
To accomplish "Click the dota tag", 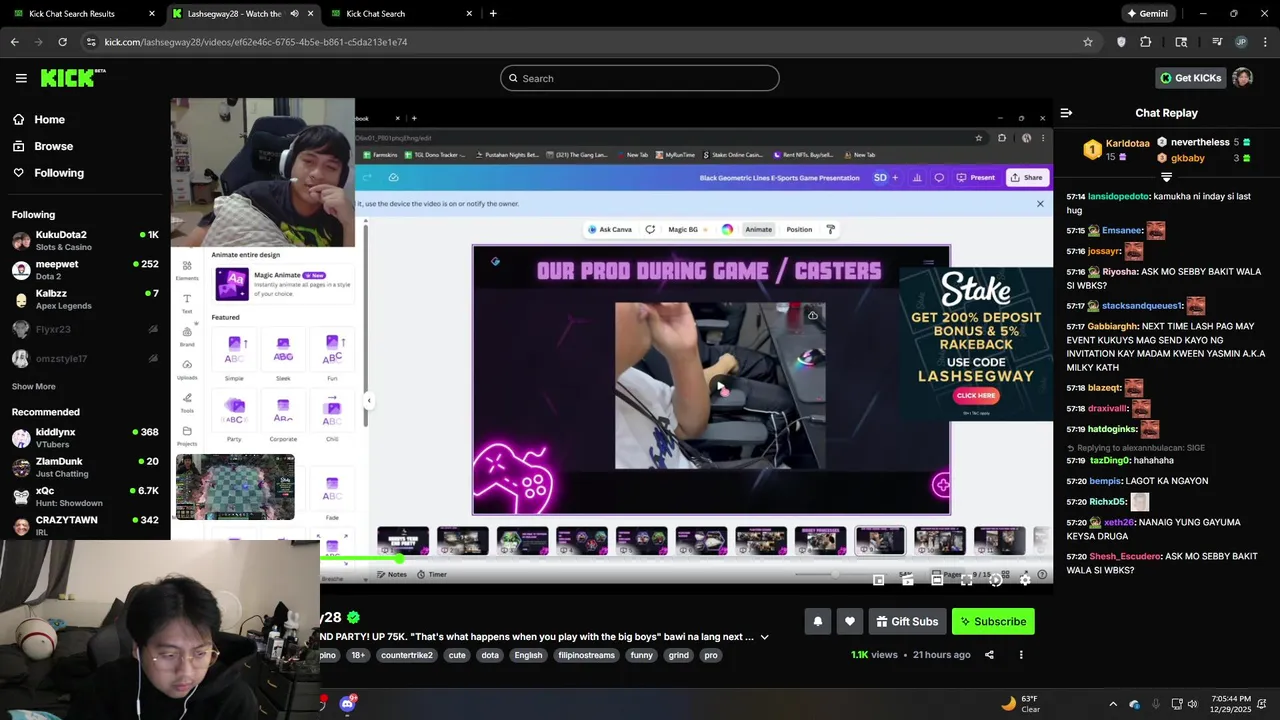I will coord(490,655).
